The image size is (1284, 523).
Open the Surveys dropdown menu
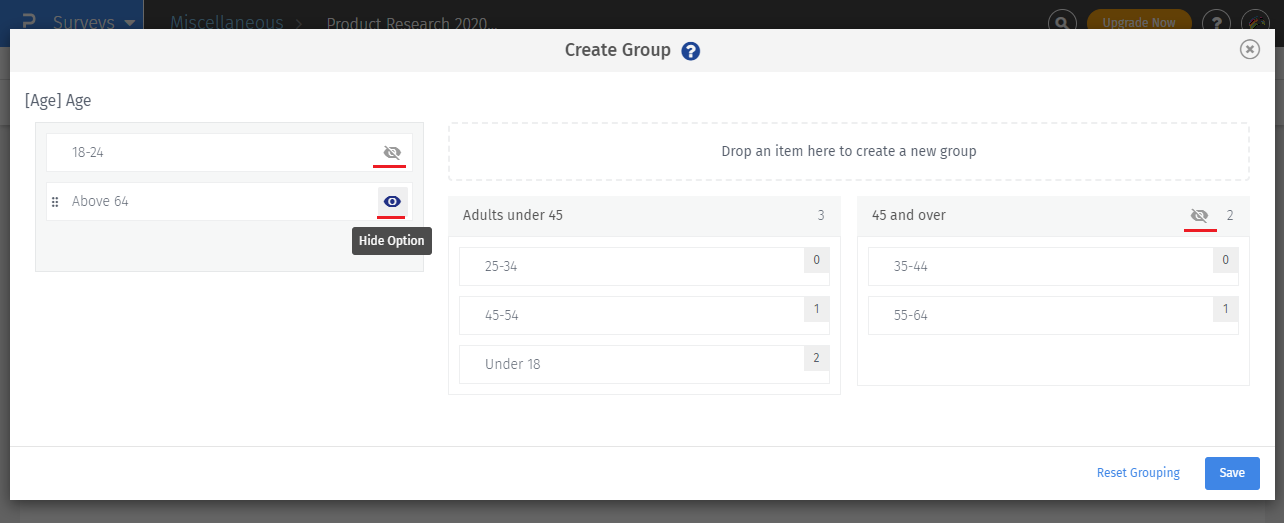[x=92, y=21]
